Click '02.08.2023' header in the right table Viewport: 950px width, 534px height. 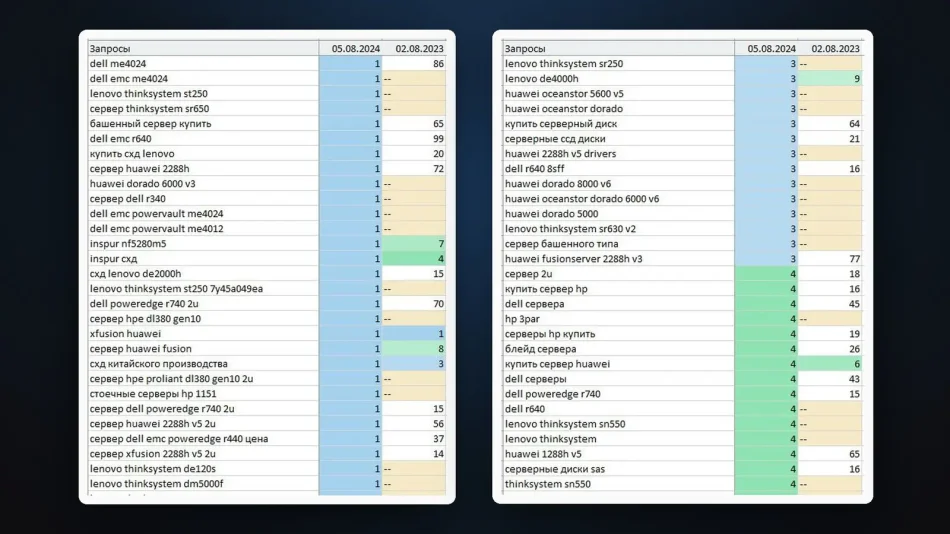pyautogui.click(x=830, y=48)
